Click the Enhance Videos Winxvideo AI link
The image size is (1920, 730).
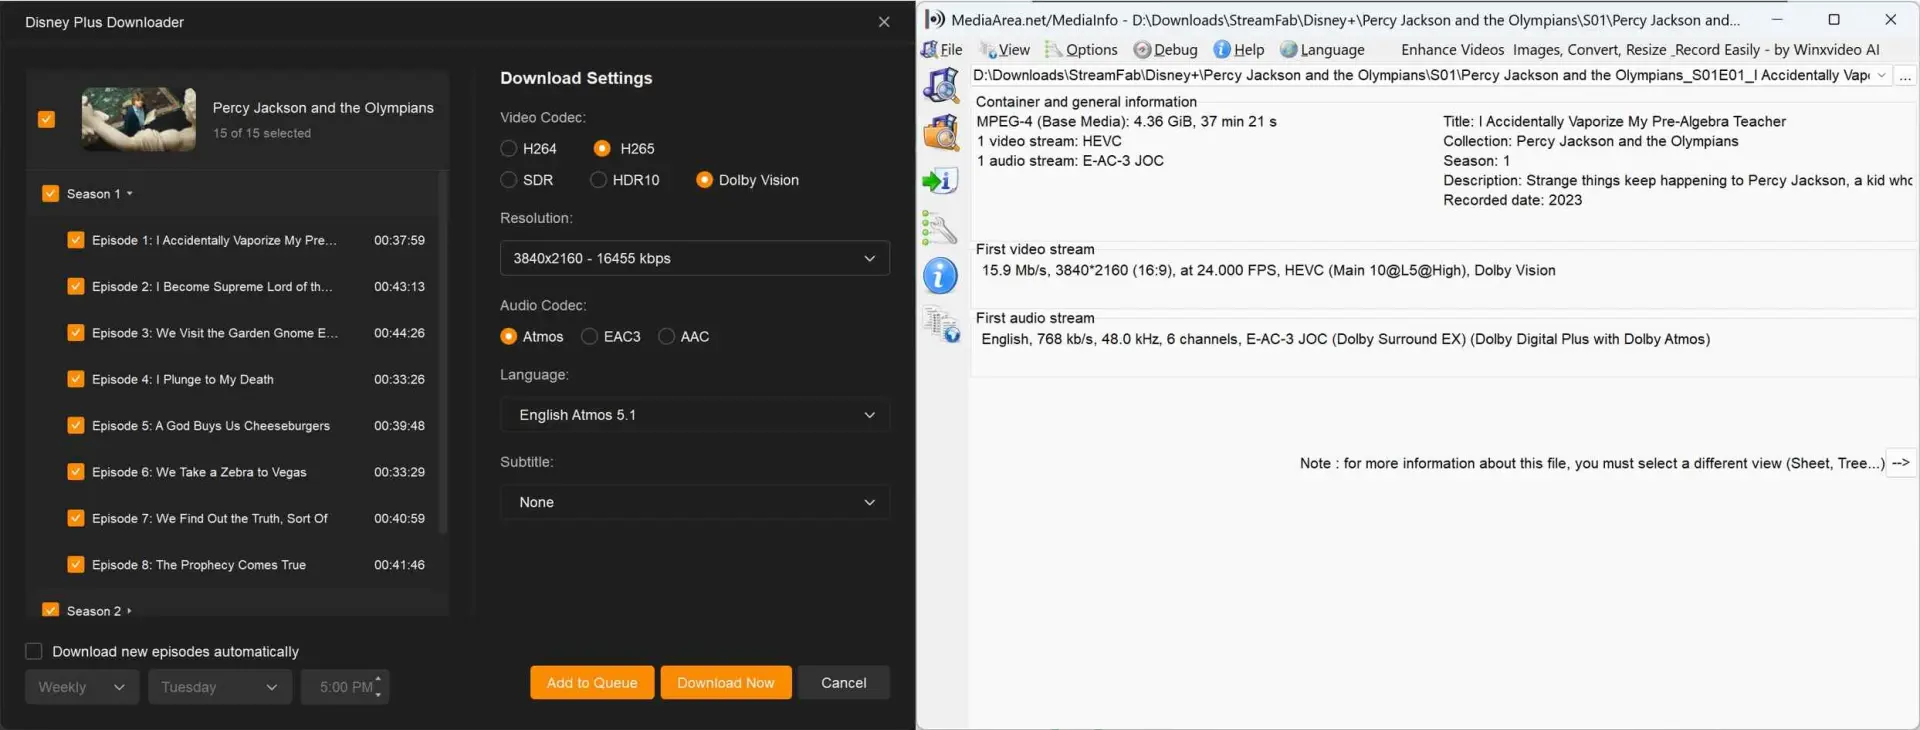pos(1640,49)
